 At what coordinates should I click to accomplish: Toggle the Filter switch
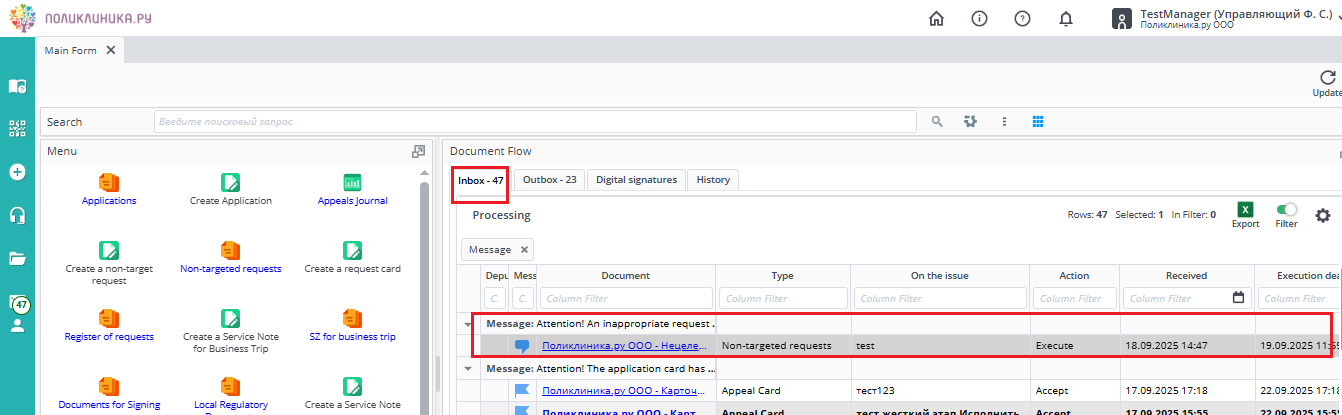(x=1286, y=210)
